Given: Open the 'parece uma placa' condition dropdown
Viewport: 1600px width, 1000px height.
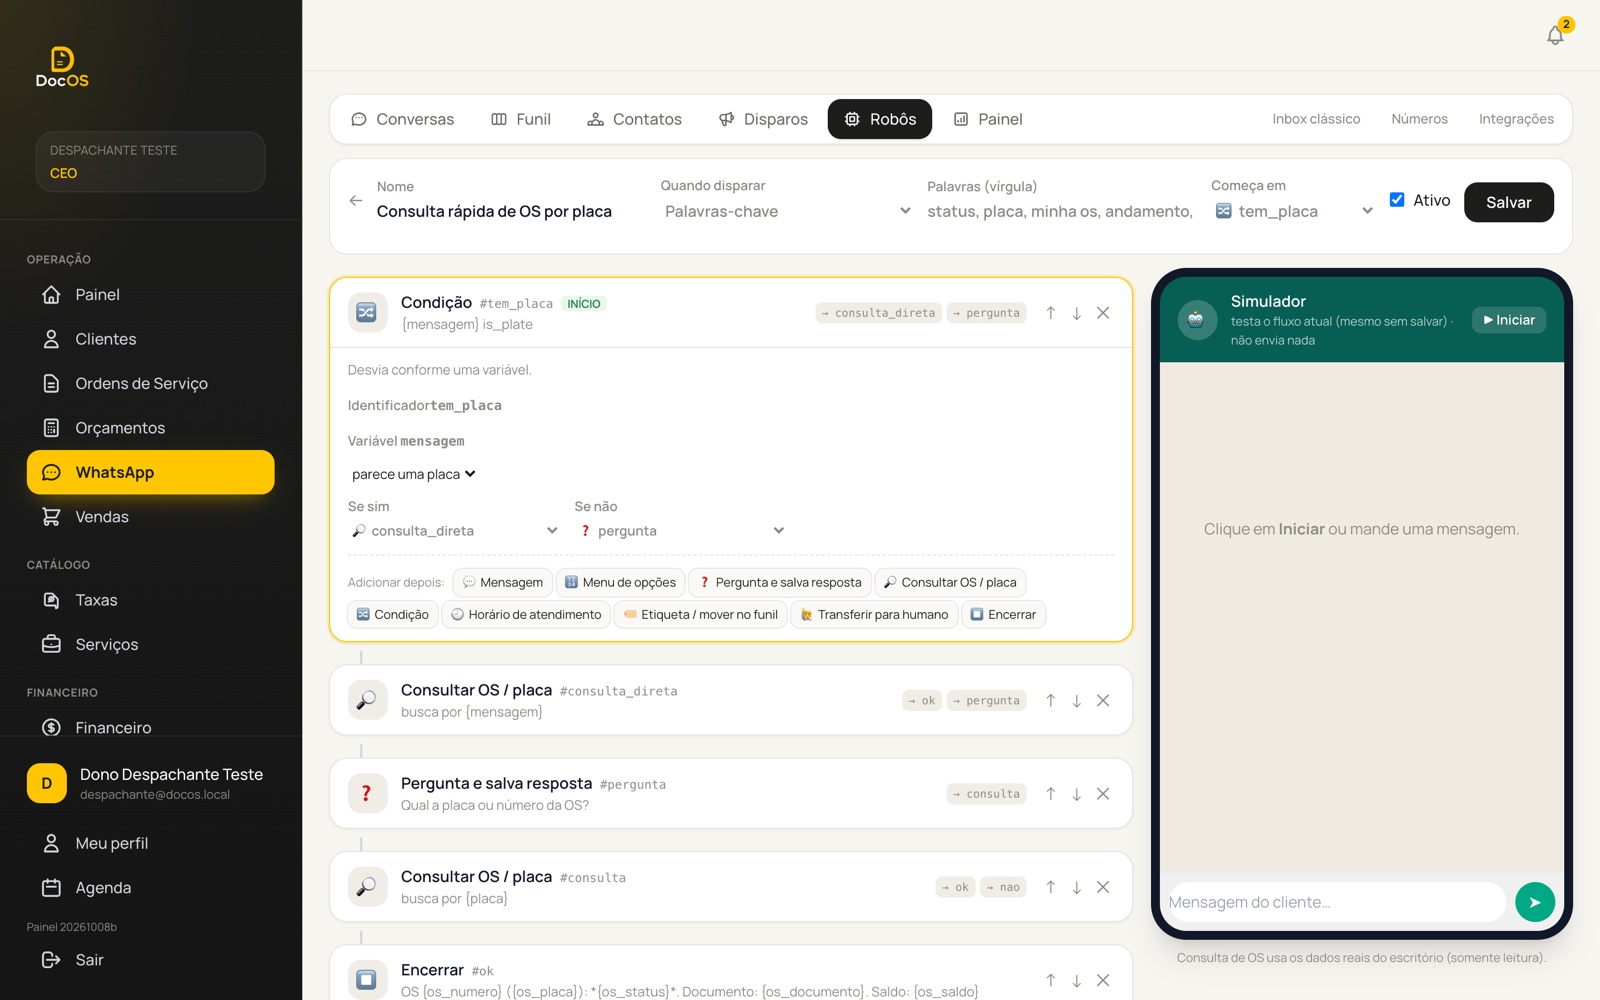Looking at the screenshot, I should click(x=413, y=474).
